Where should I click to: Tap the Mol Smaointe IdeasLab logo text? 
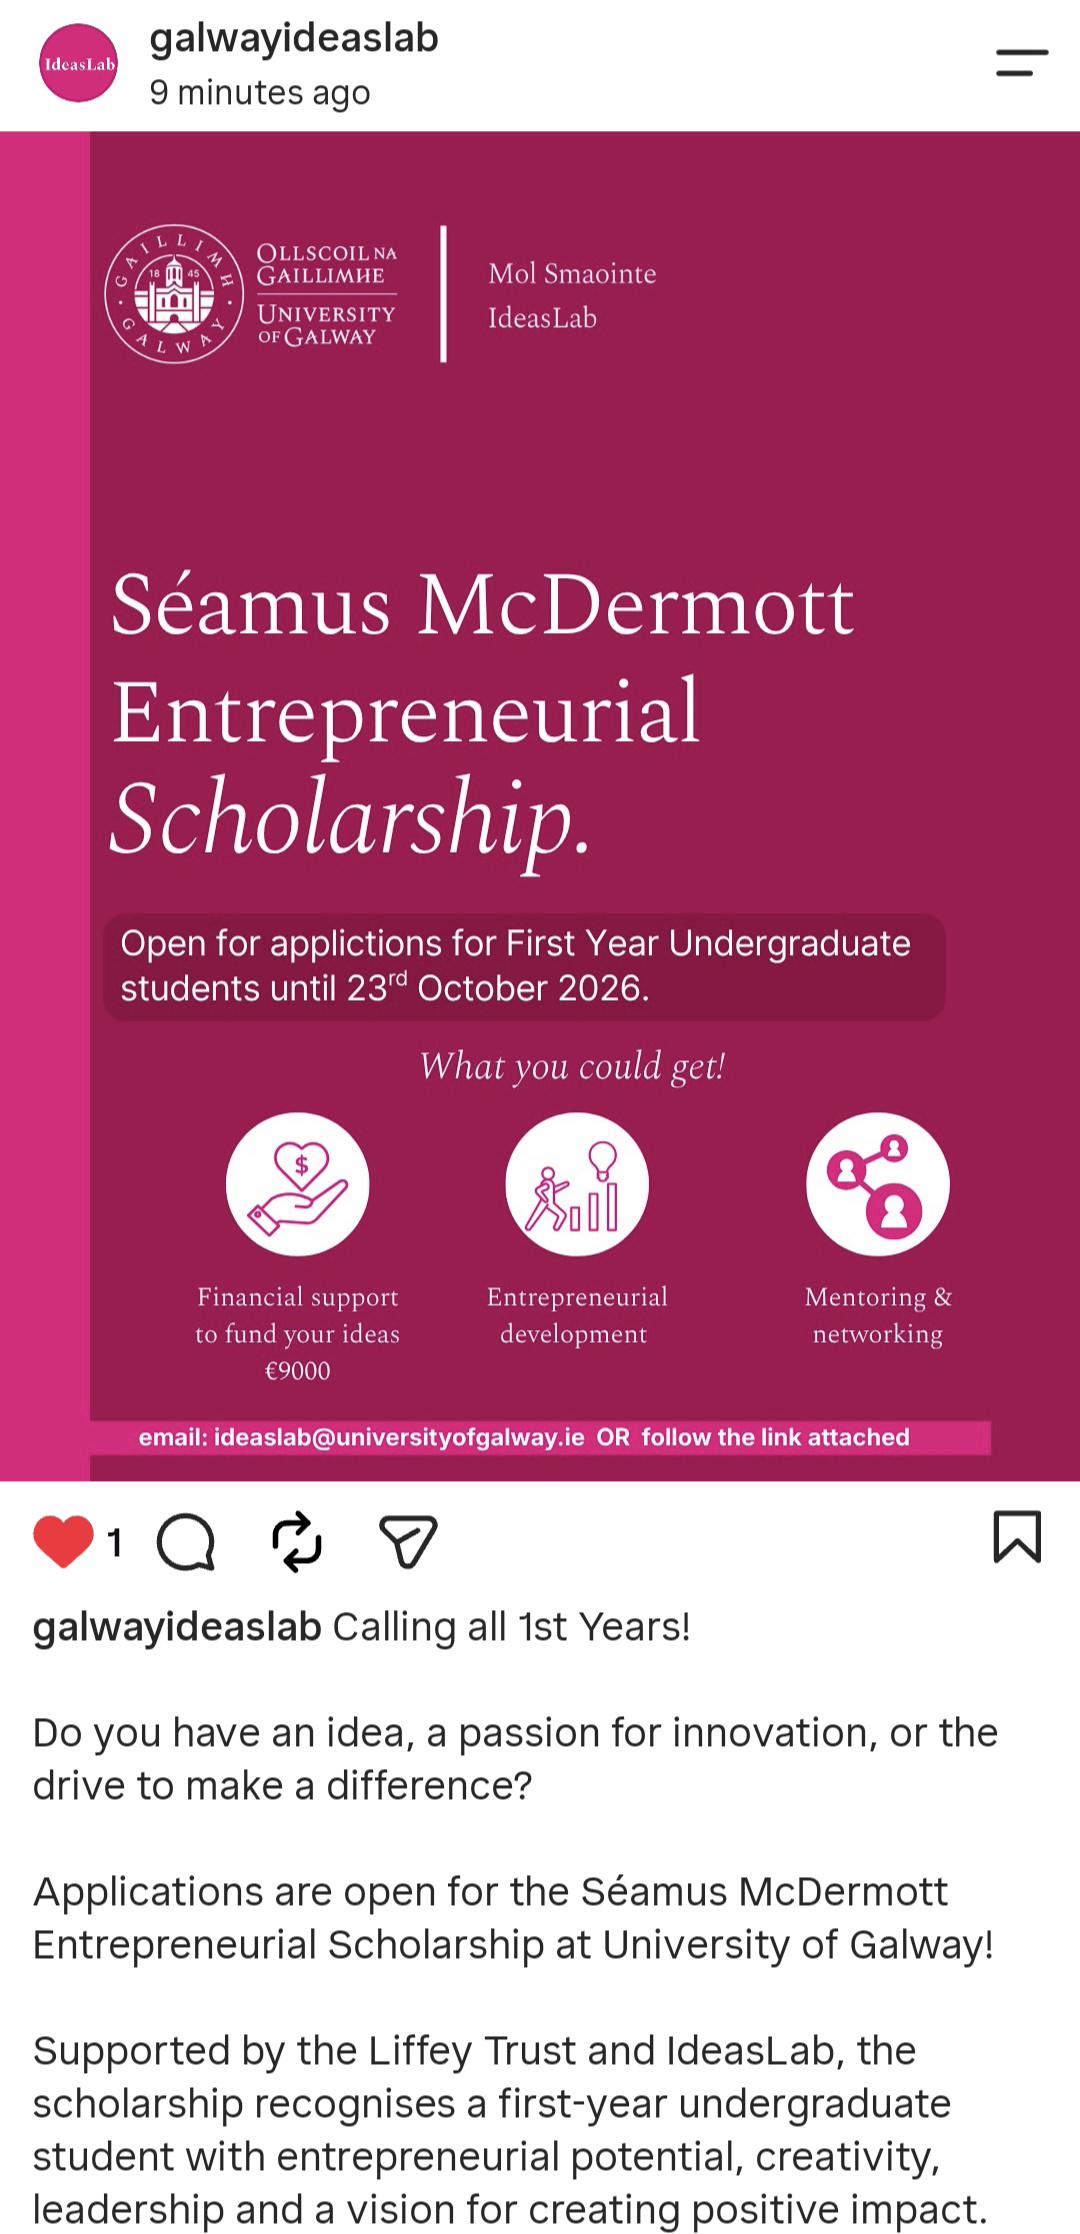coord(572,295)
